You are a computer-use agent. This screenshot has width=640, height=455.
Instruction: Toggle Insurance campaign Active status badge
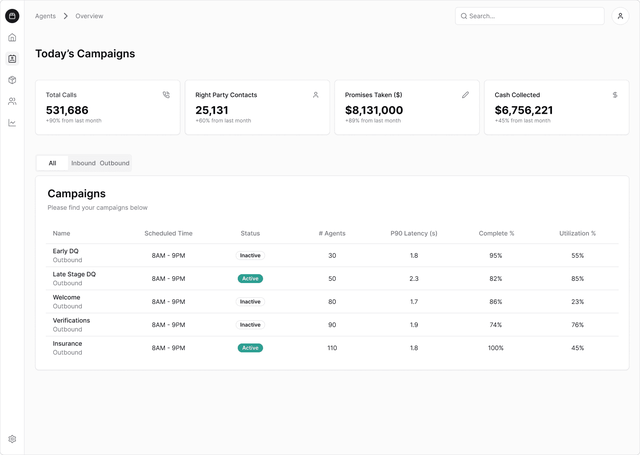(250, 348)
